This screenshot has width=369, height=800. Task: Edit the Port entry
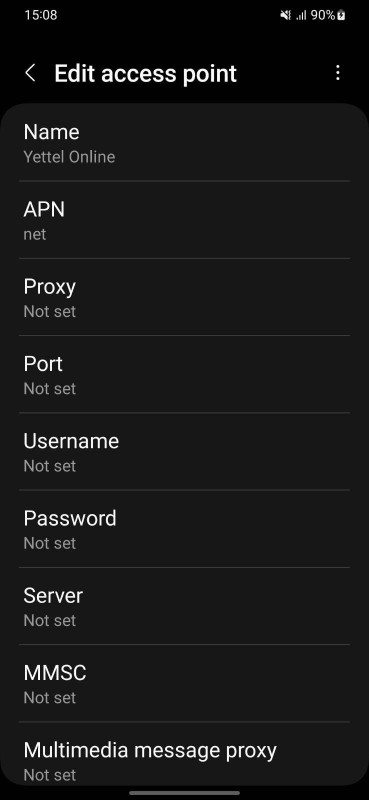coord(184,374)
